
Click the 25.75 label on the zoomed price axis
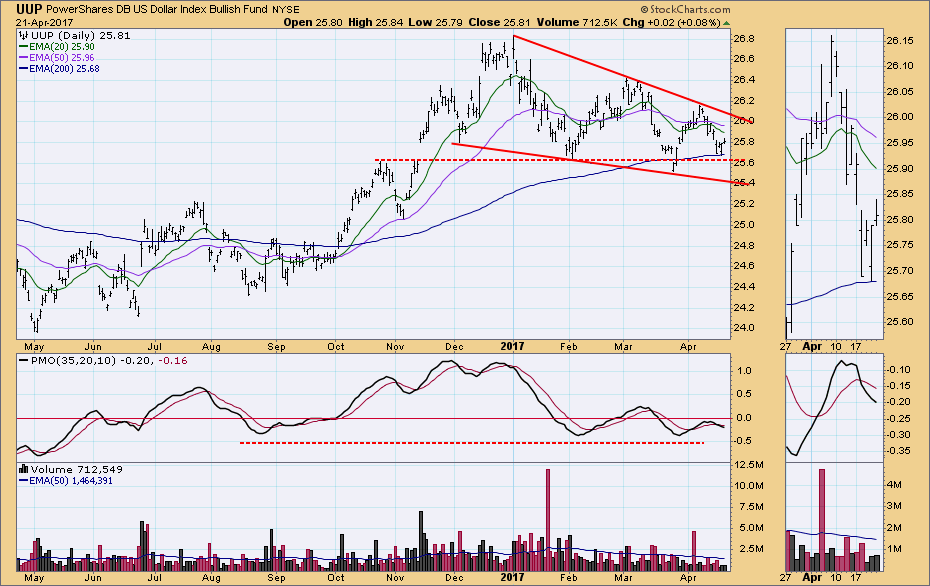pyautogui.click(x=900, y=245)
